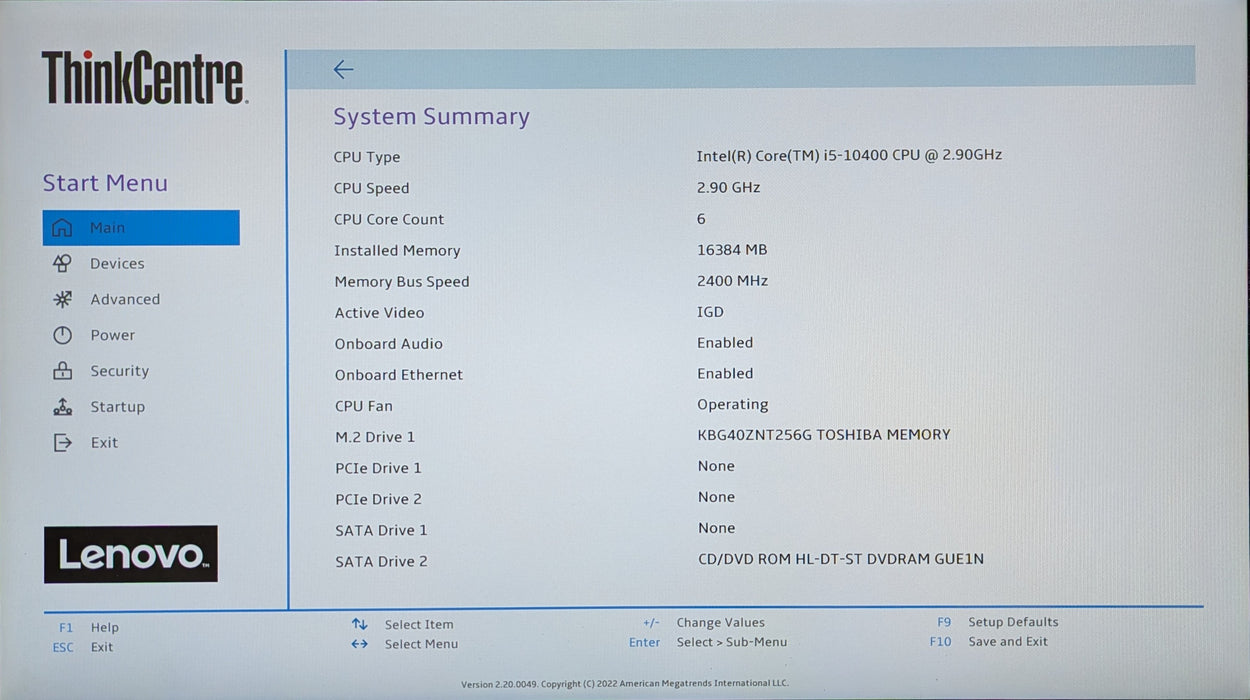Click the SATA Drive 1 label

[x=381, y=531]
